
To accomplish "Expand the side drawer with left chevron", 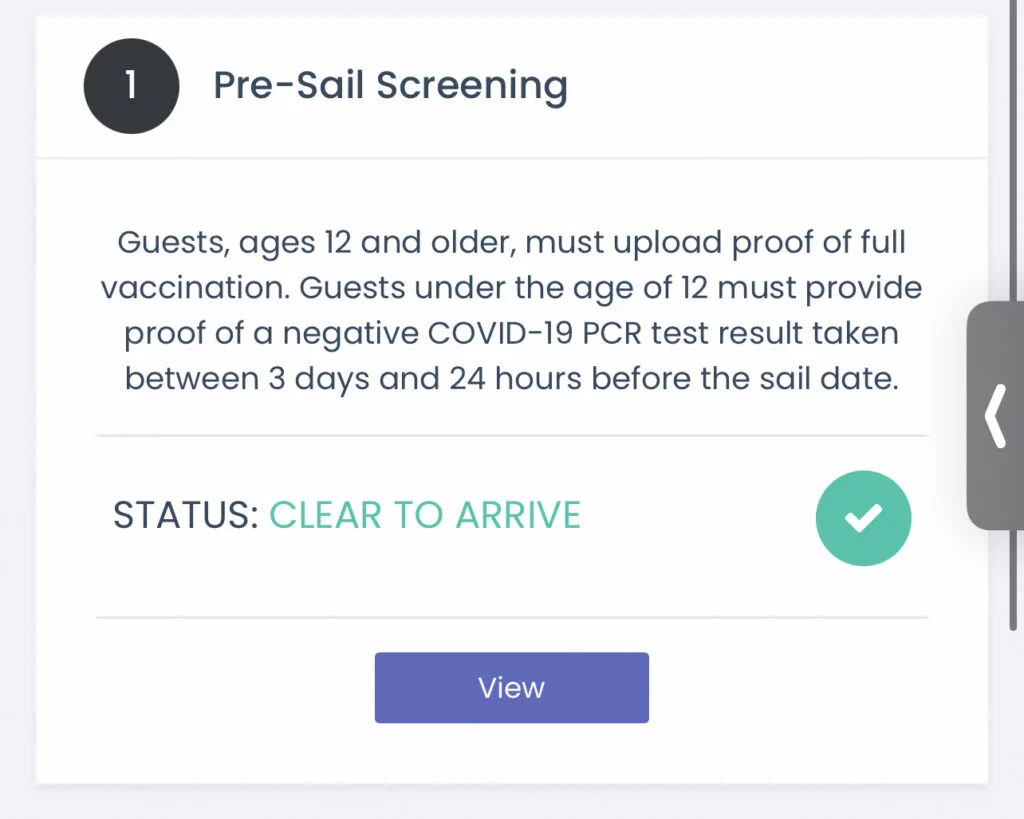I will (x=995, y=415).
